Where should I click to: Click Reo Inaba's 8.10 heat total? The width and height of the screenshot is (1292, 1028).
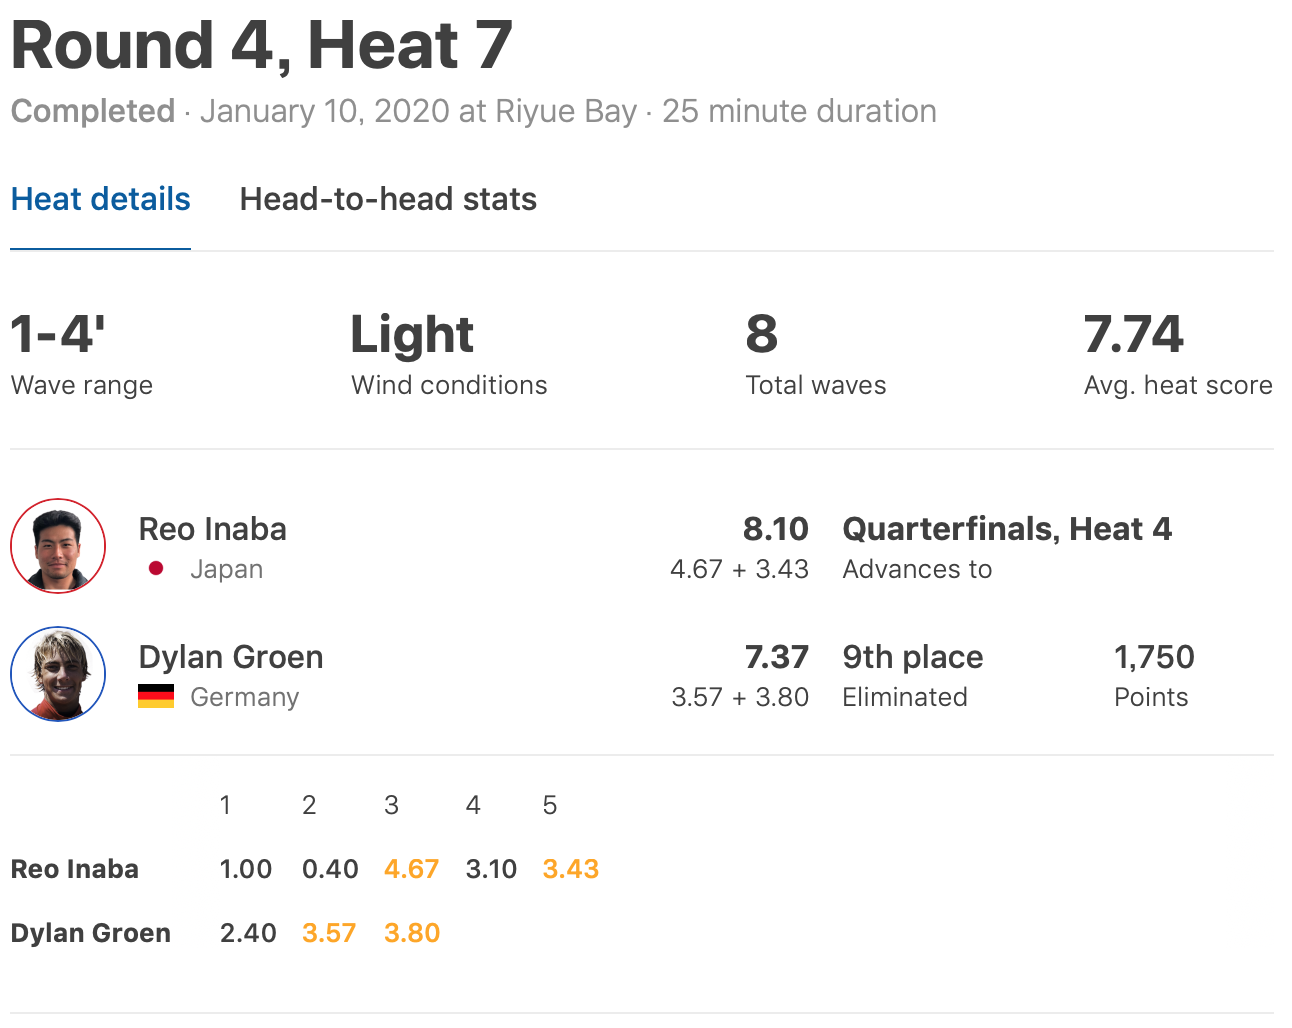coord(775,529)
